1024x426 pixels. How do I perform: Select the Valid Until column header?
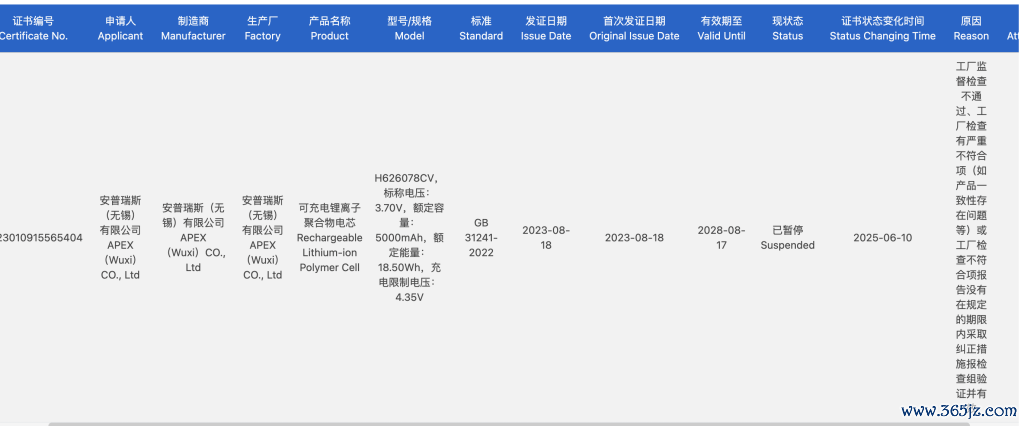722,29
